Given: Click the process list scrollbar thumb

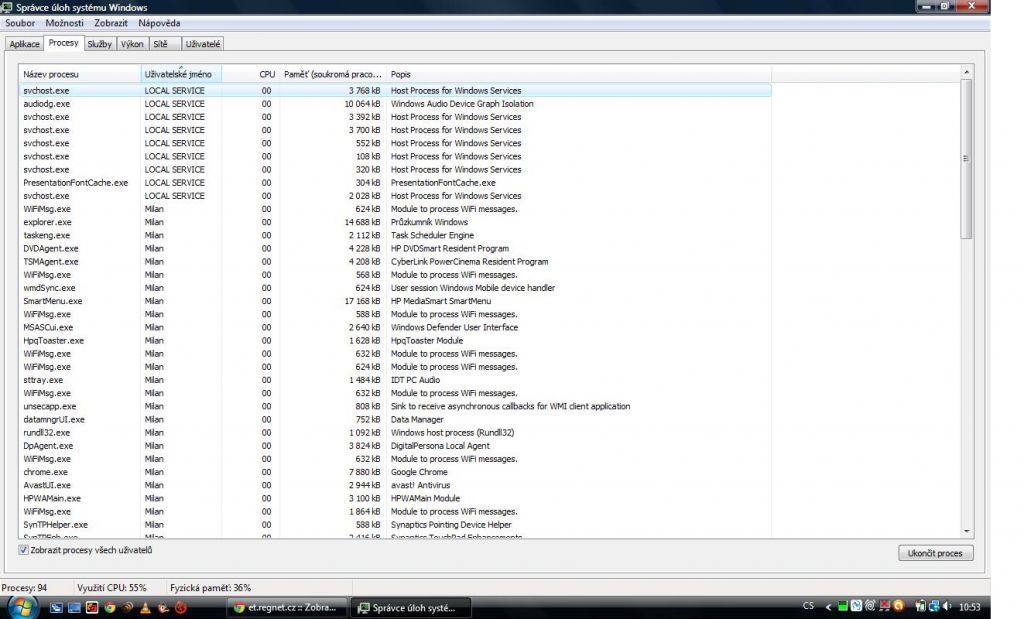Looking at the screenshot, I should 967,159.
